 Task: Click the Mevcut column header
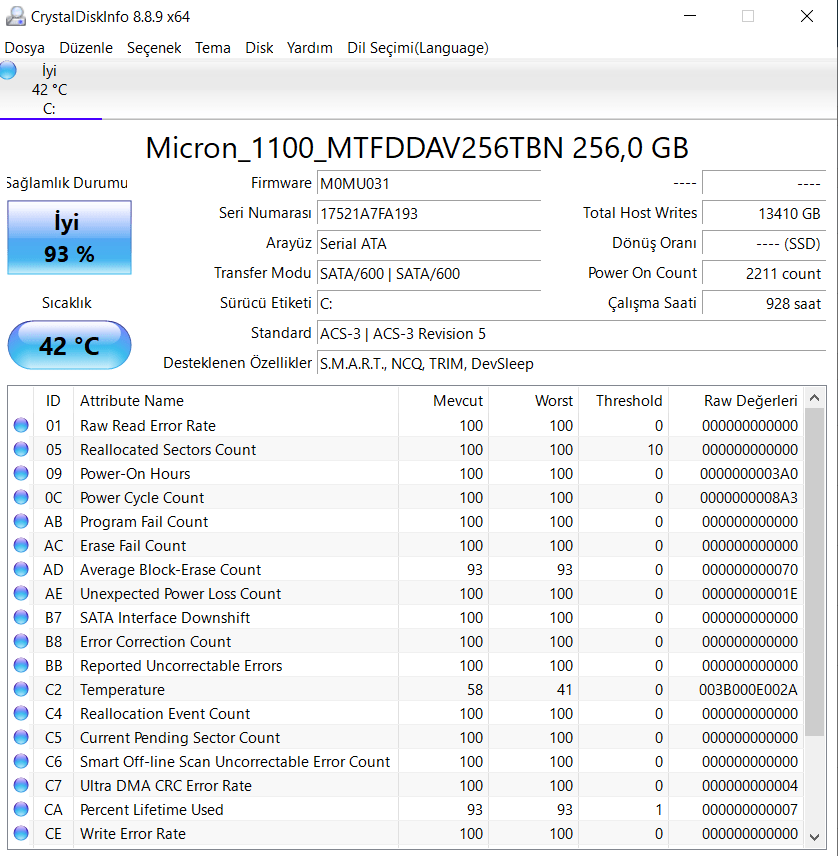[443, 401]
